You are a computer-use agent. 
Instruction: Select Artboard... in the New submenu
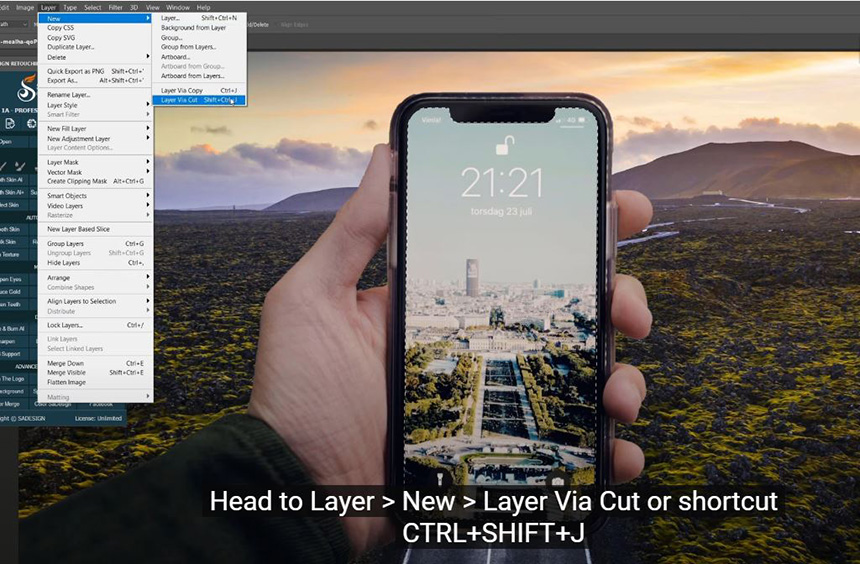[x=200, y=57]
